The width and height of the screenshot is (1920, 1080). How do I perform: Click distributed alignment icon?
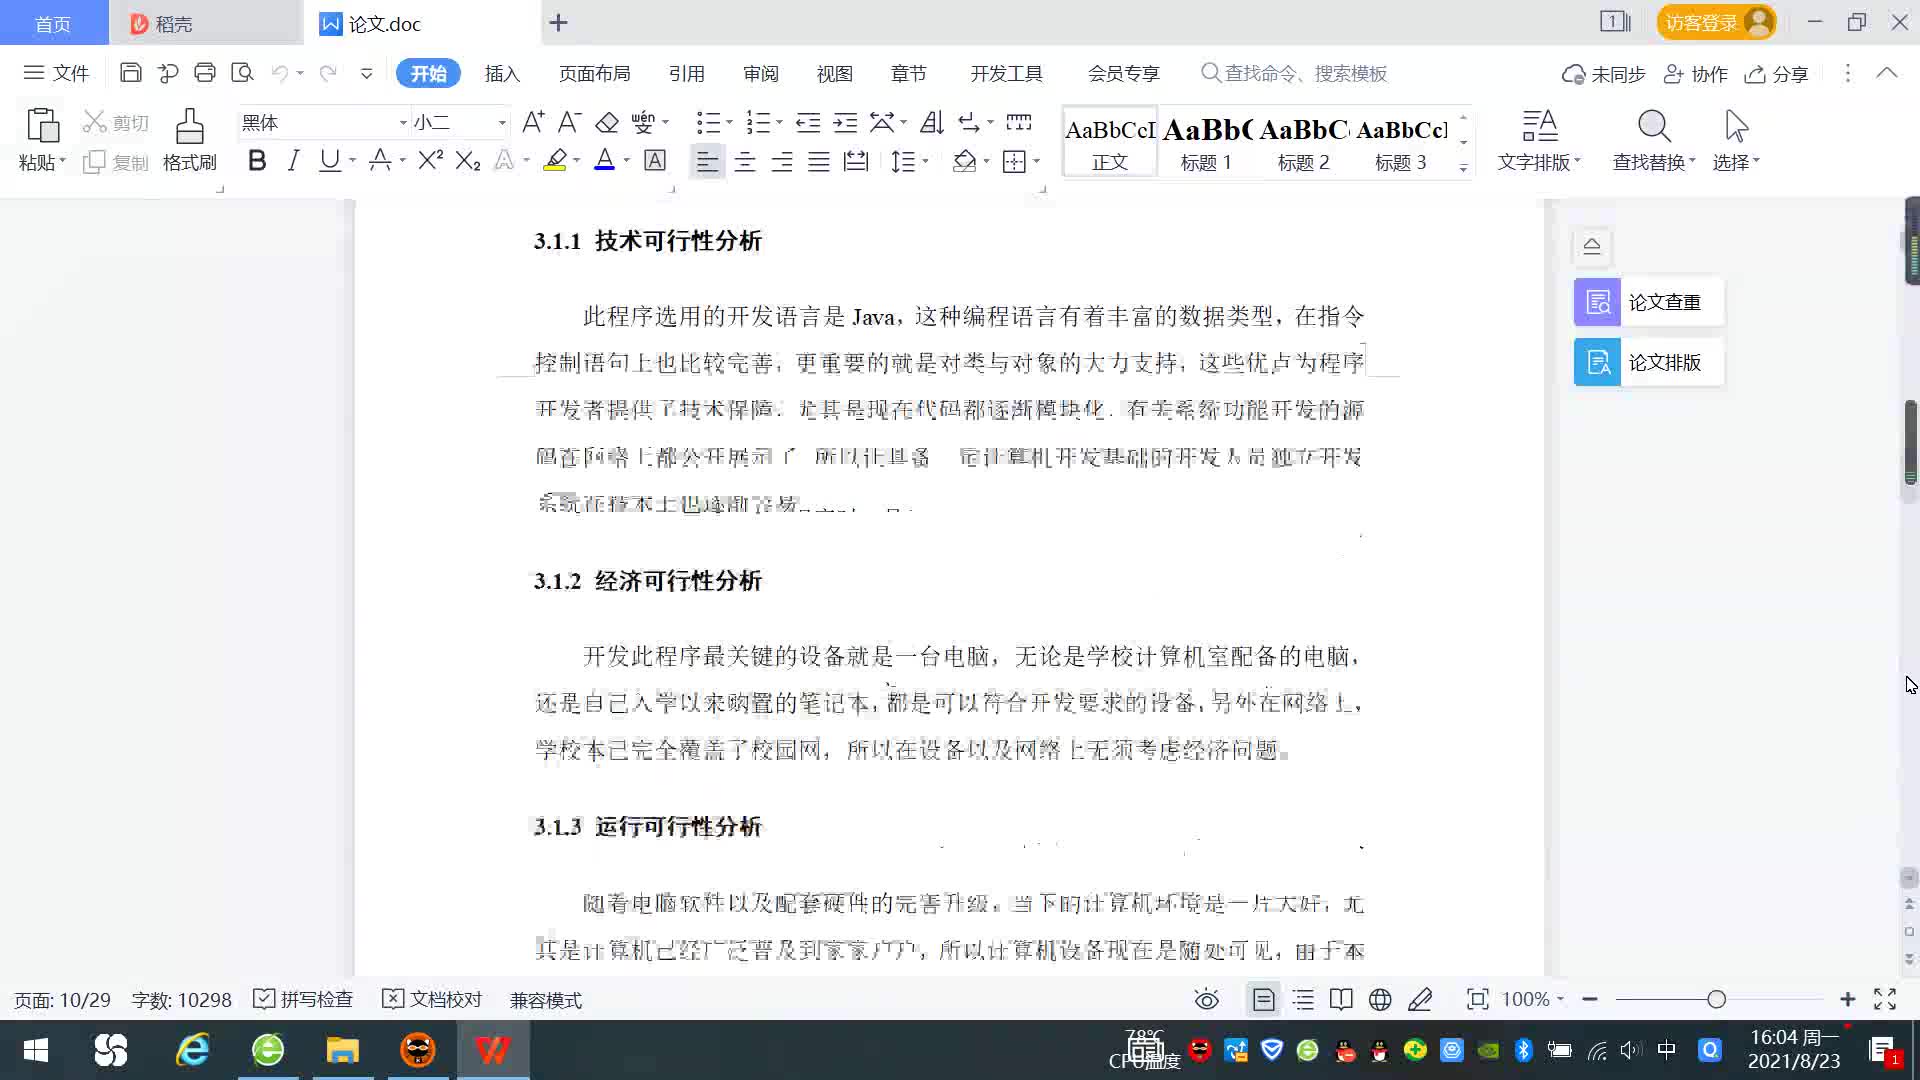coord(856,161)
